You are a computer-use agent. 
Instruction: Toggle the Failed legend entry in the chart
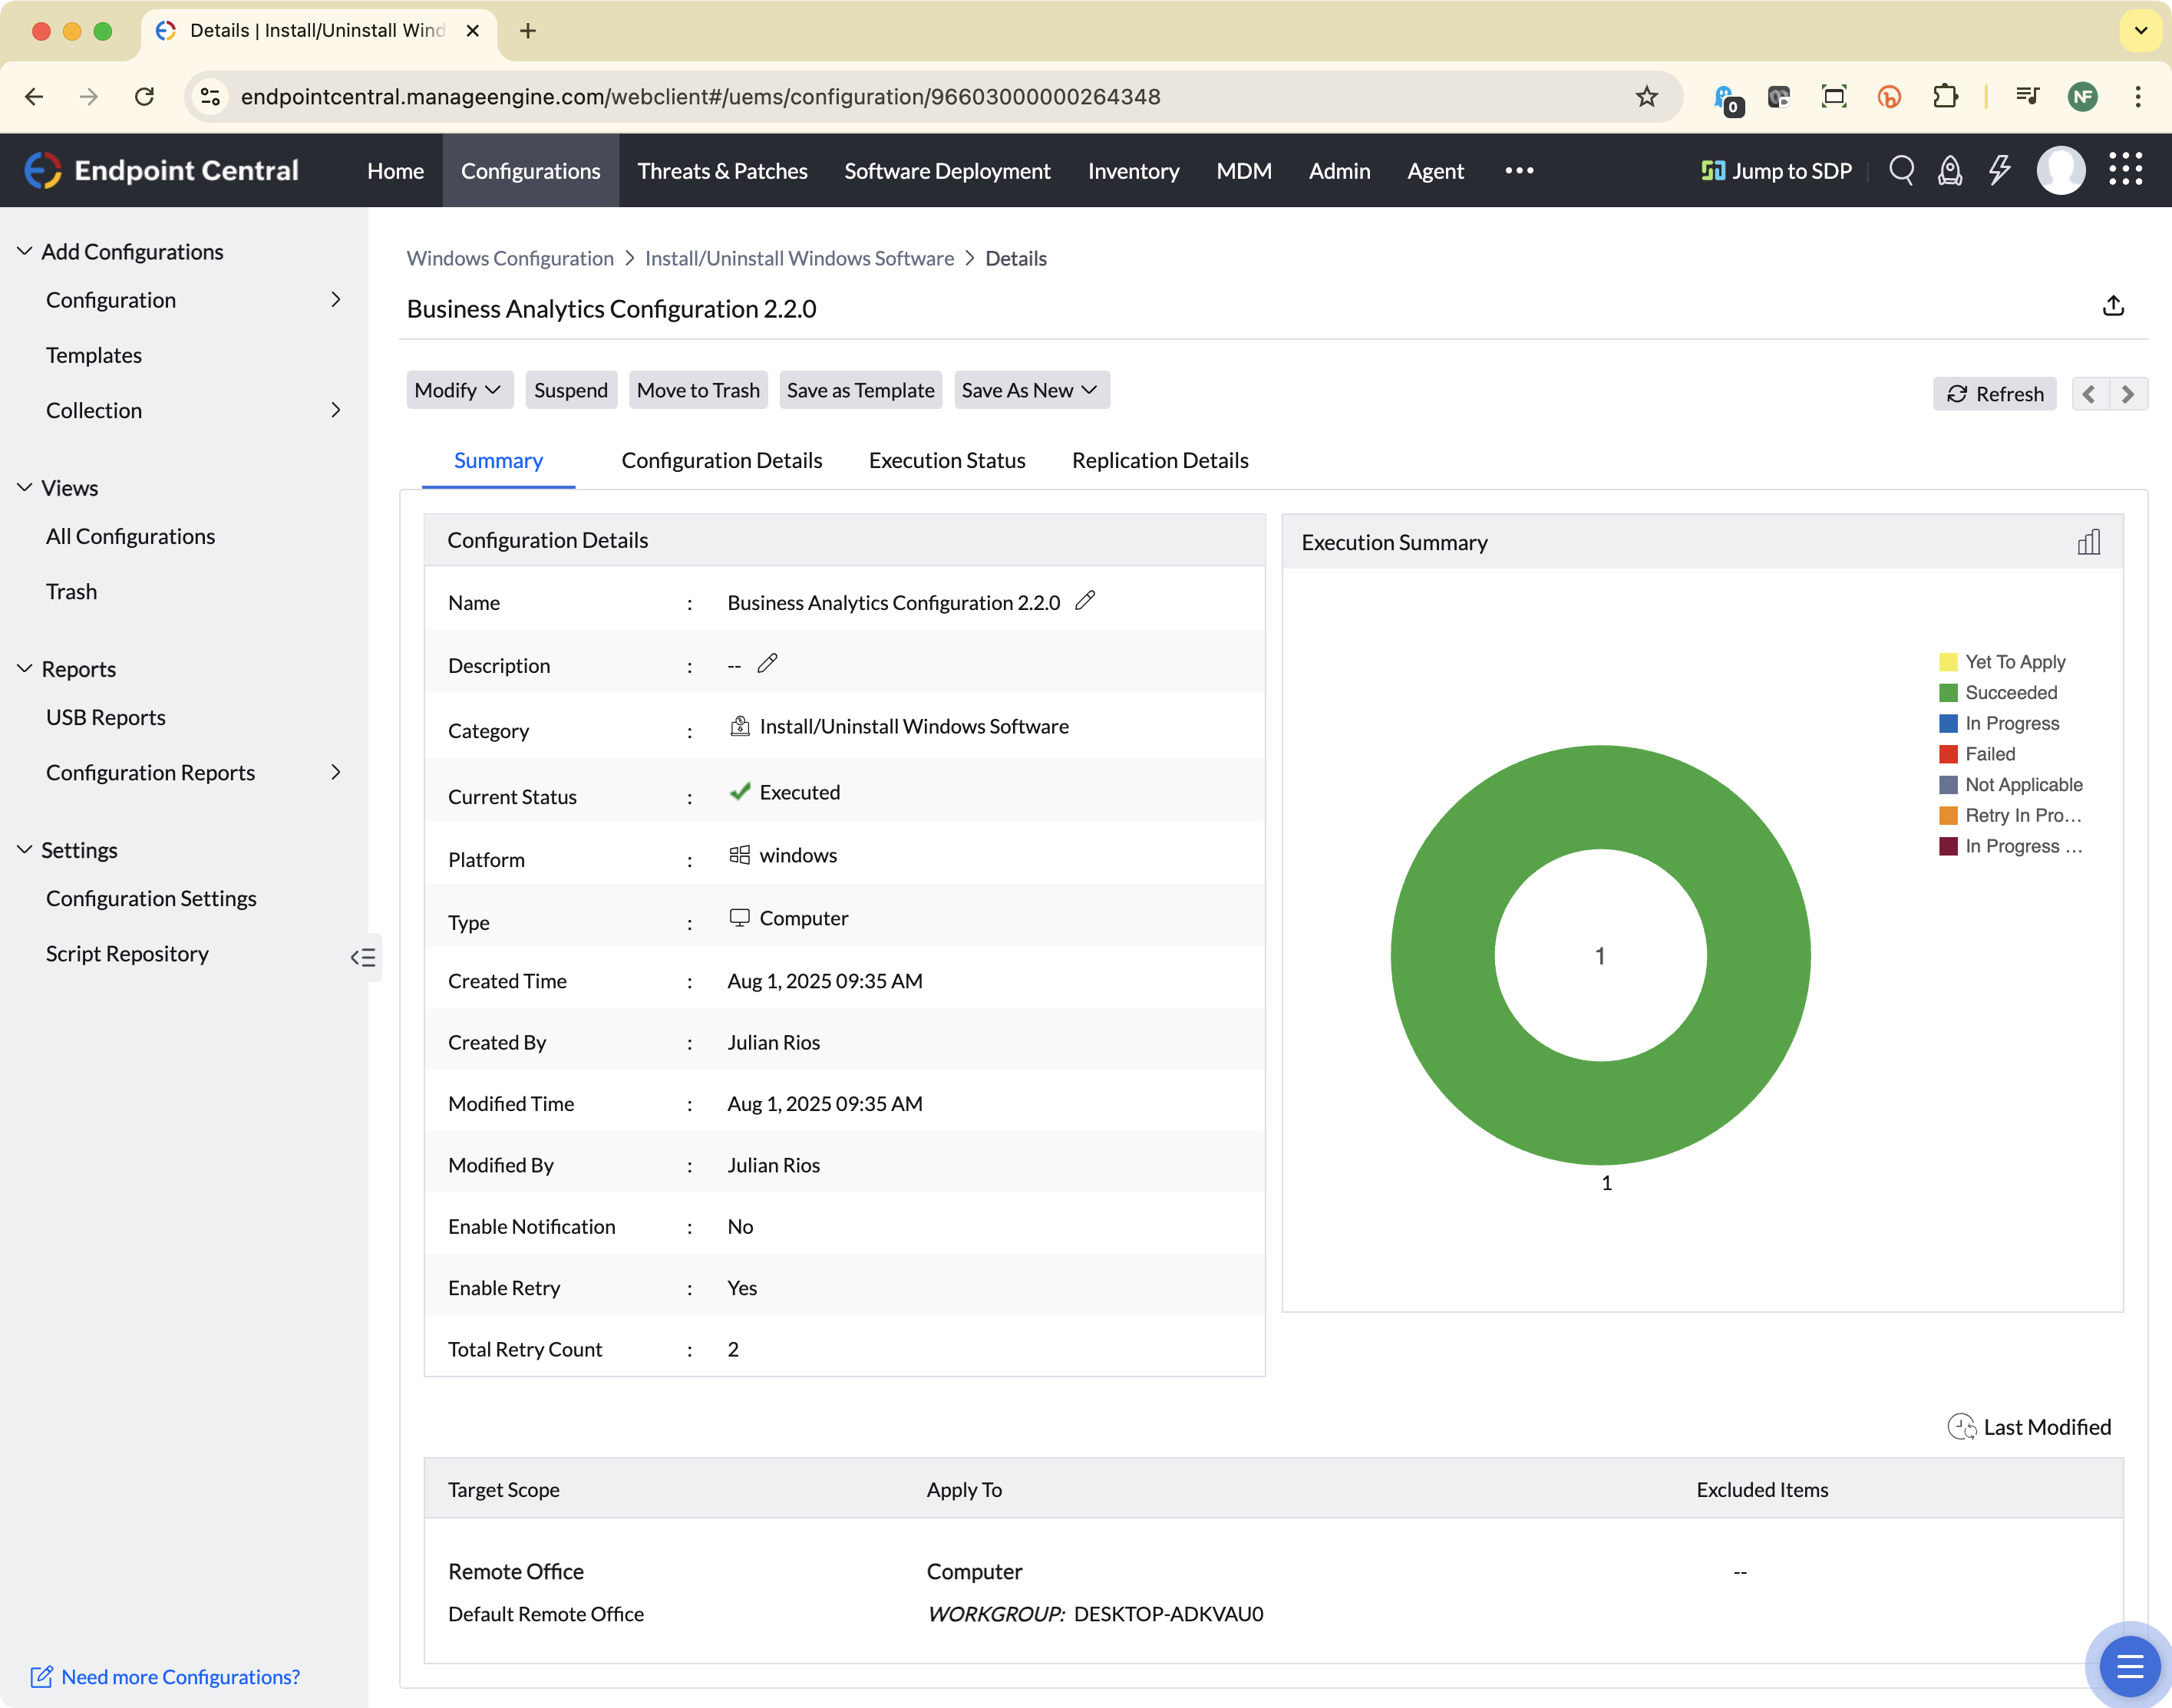(1977, 754)
